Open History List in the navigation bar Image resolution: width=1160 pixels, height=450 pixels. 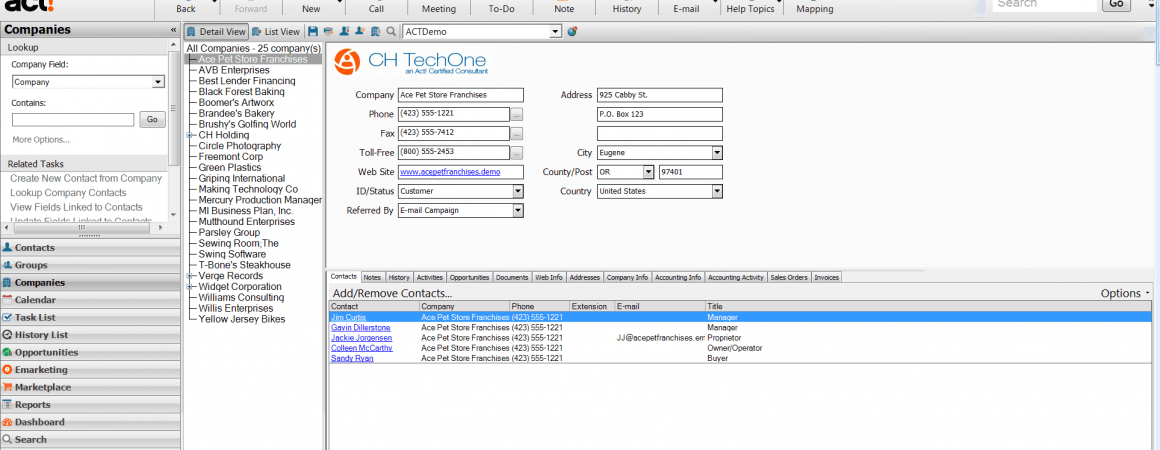click(x=90, y=335)
